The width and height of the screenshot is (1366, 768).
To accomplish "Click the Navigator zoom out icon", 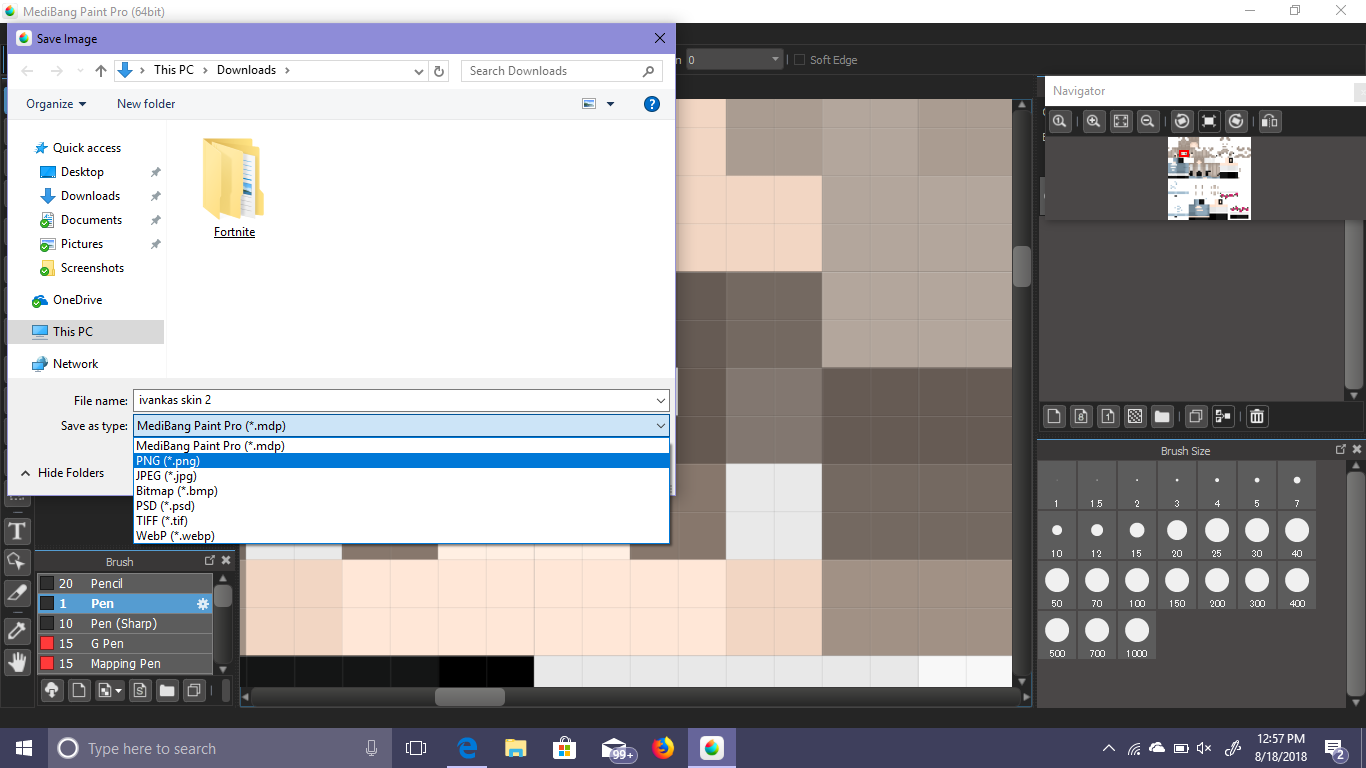I will pos(1148,121).
